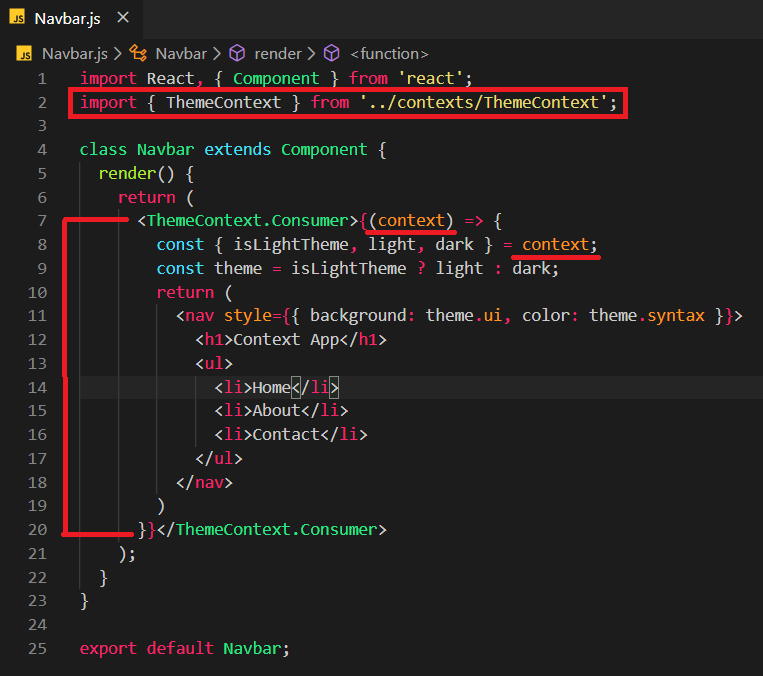Place cursor on 'Home' list item text
Screen dimensions: 763x676
(x=271, y=387)
